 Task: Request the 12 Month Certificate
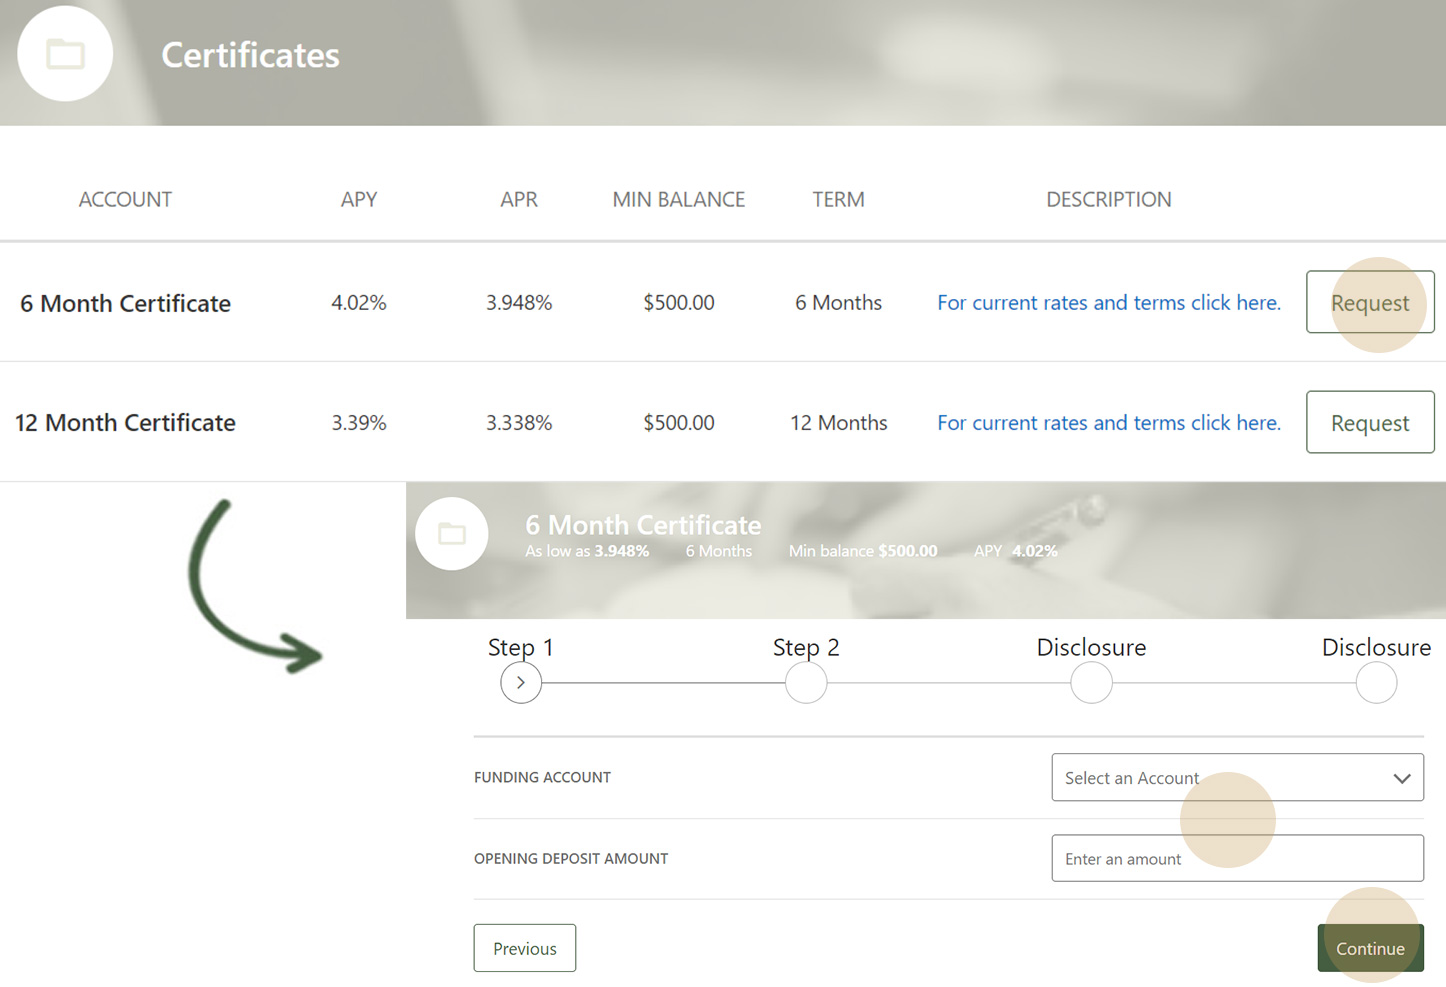(1370, 422)
